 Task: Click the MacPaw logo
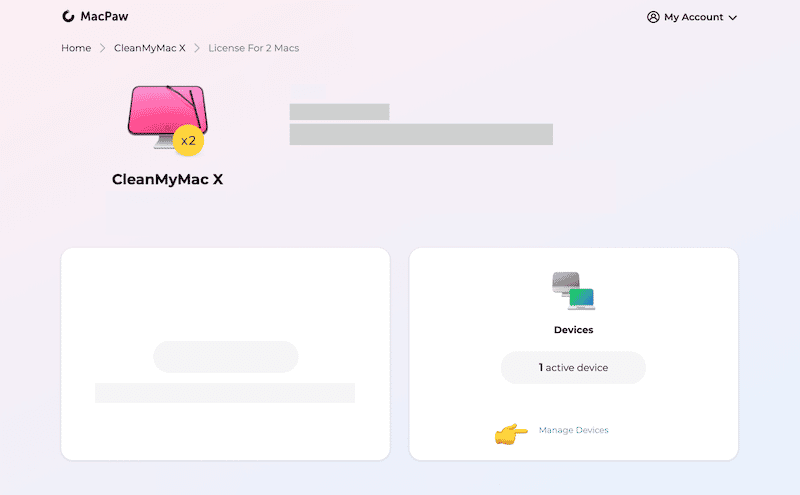click(95, 16)
